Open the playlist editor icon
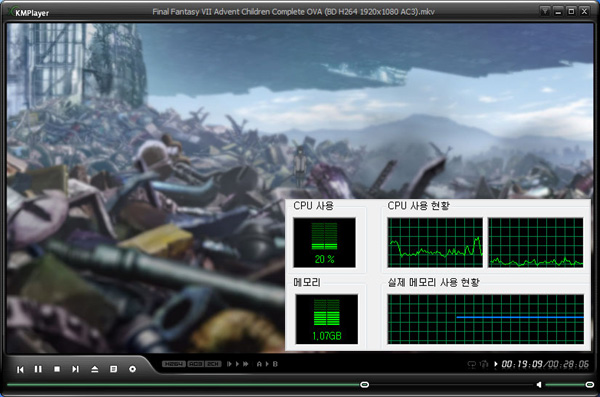Image resolution: width=600 pixels, height=397 pixels. 113,369
